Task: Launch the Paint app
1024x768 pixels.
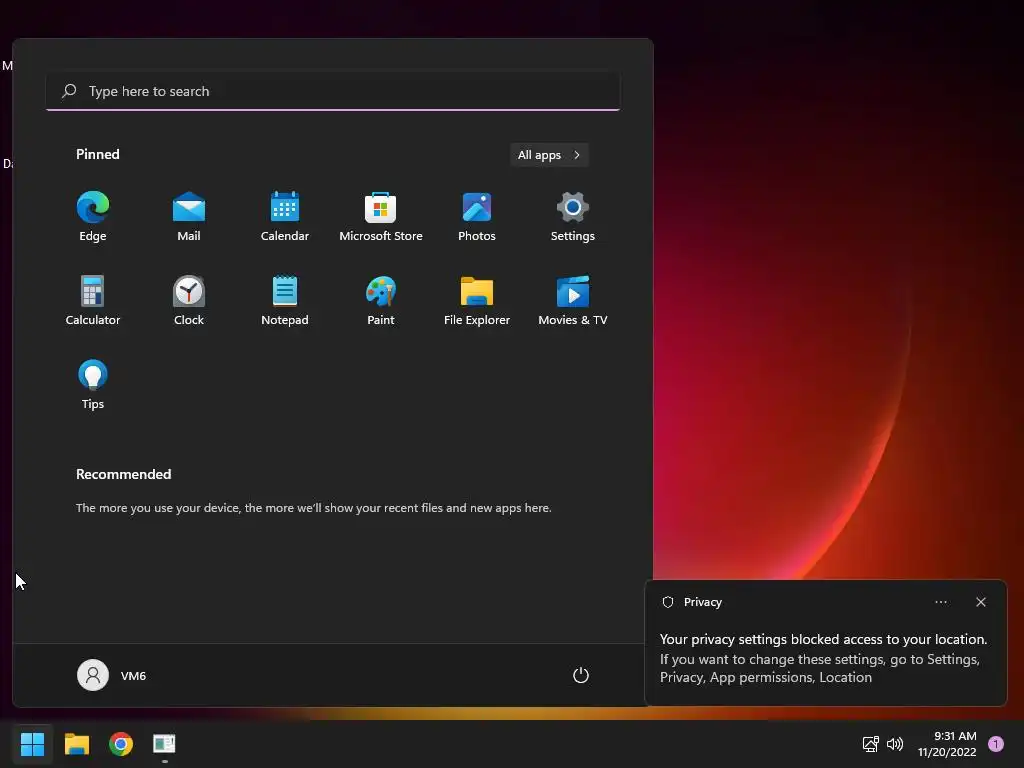Action: click(381, 300)
